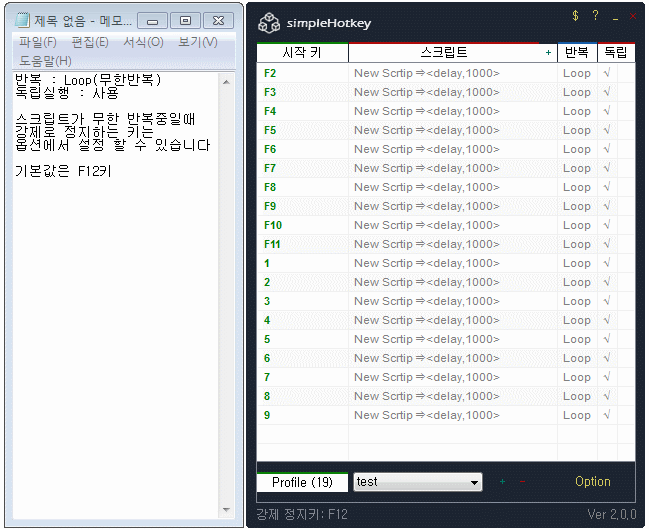The width and height of the screenshot is (649, 529).
Task: Change the Loop repeat setting on the F6 row
Action: [577, 149]
